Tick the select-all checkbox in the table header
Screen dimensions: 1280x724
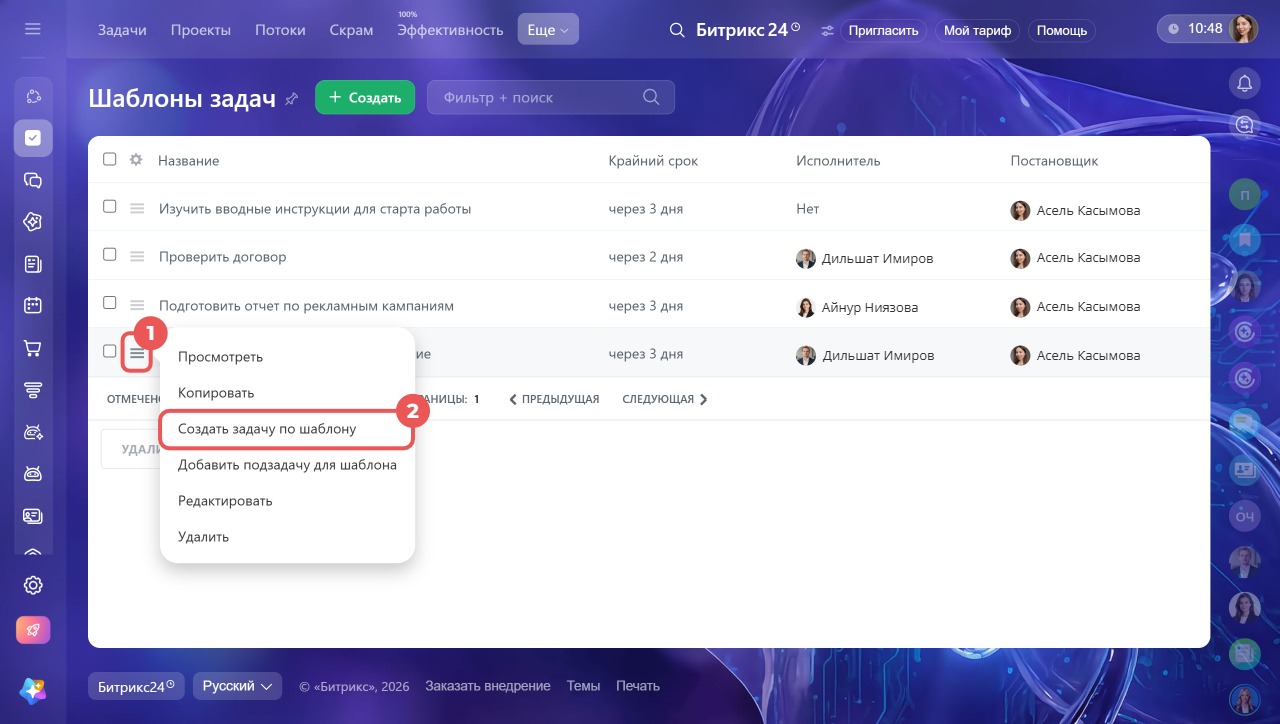110,159
